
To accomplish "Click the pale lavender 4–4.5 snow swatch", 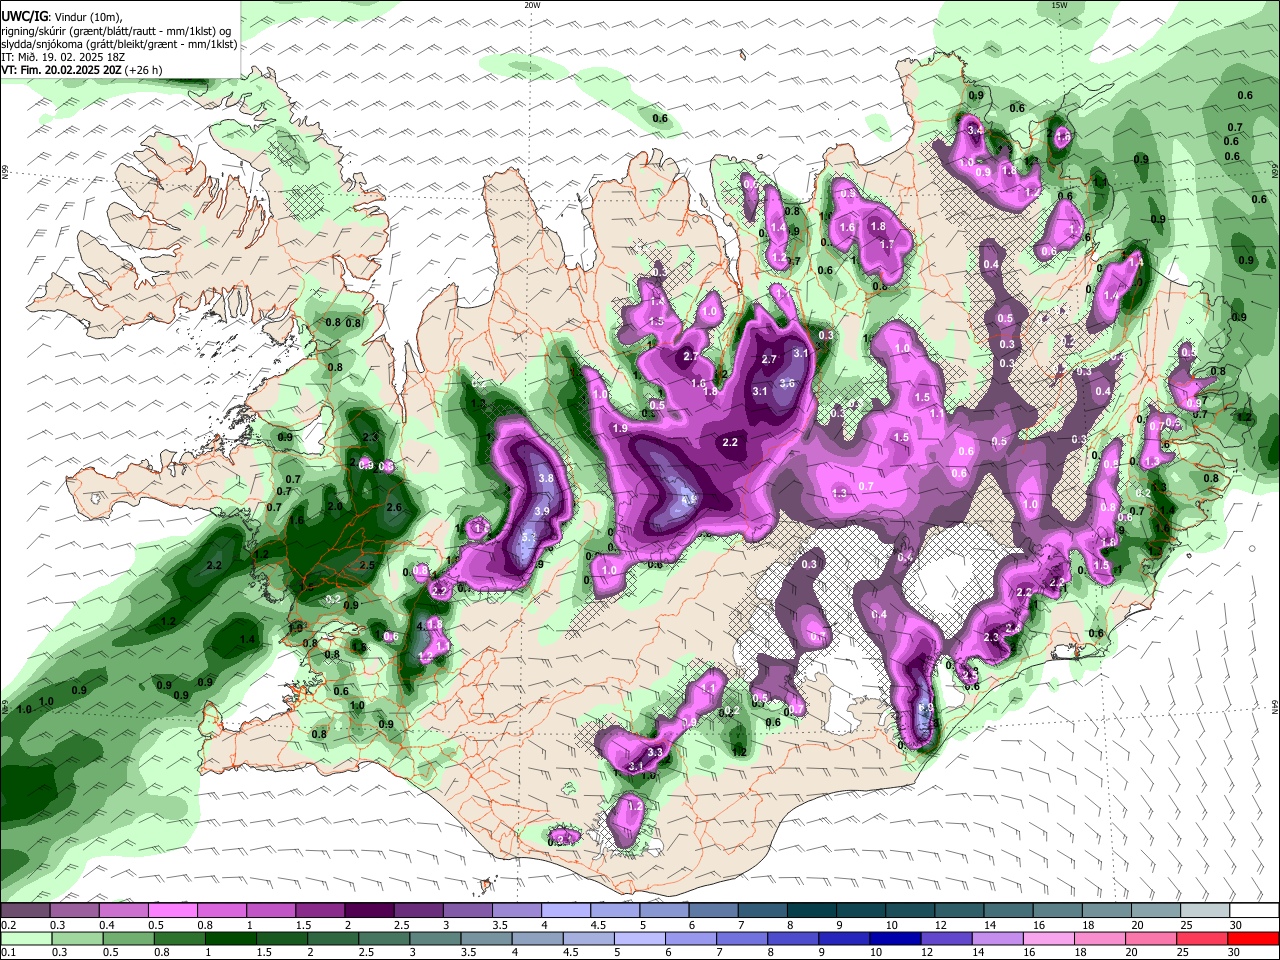I will (x=566, y=911).
